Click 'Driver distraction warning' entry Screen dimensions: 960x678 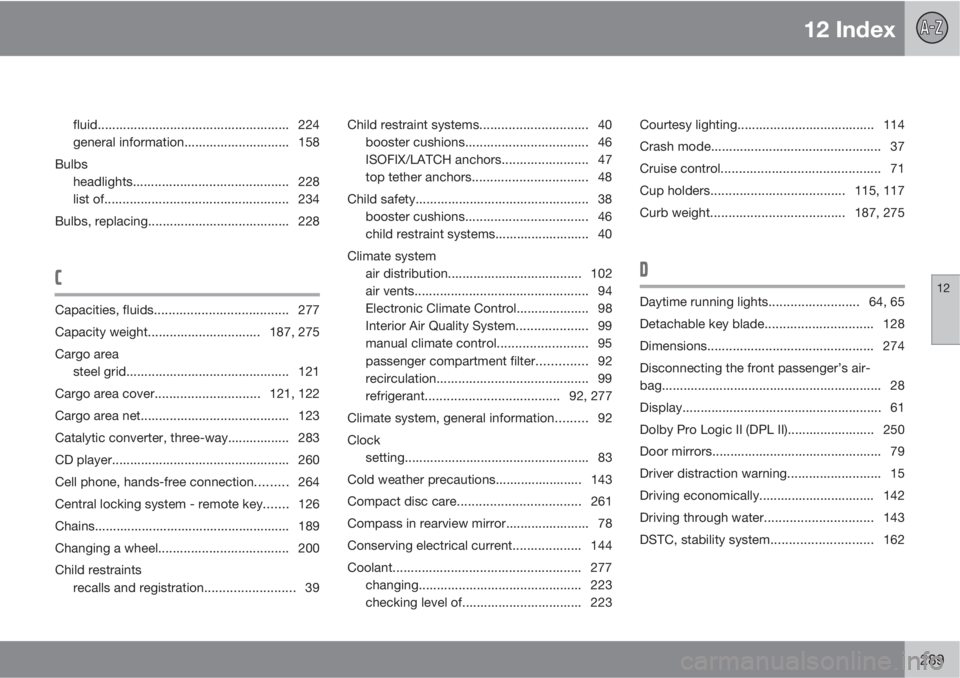pyautogui.click(x=772, y=473)
